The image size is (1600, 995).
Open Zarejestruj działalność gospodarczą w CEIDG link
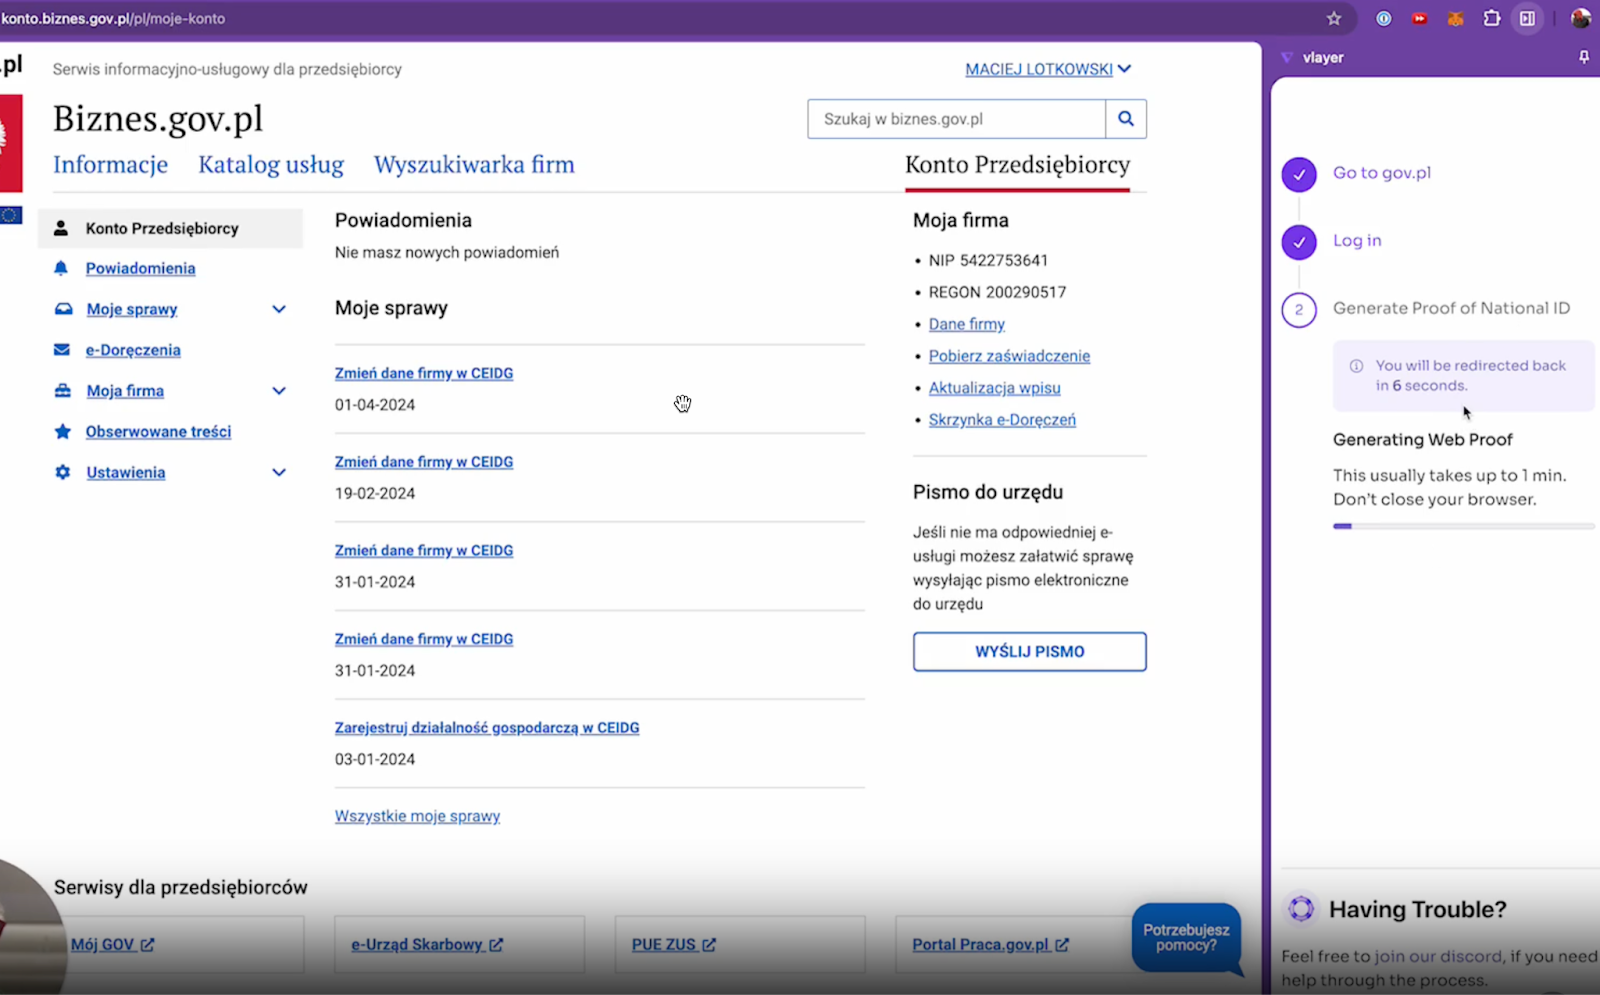(x=487, y=728)
